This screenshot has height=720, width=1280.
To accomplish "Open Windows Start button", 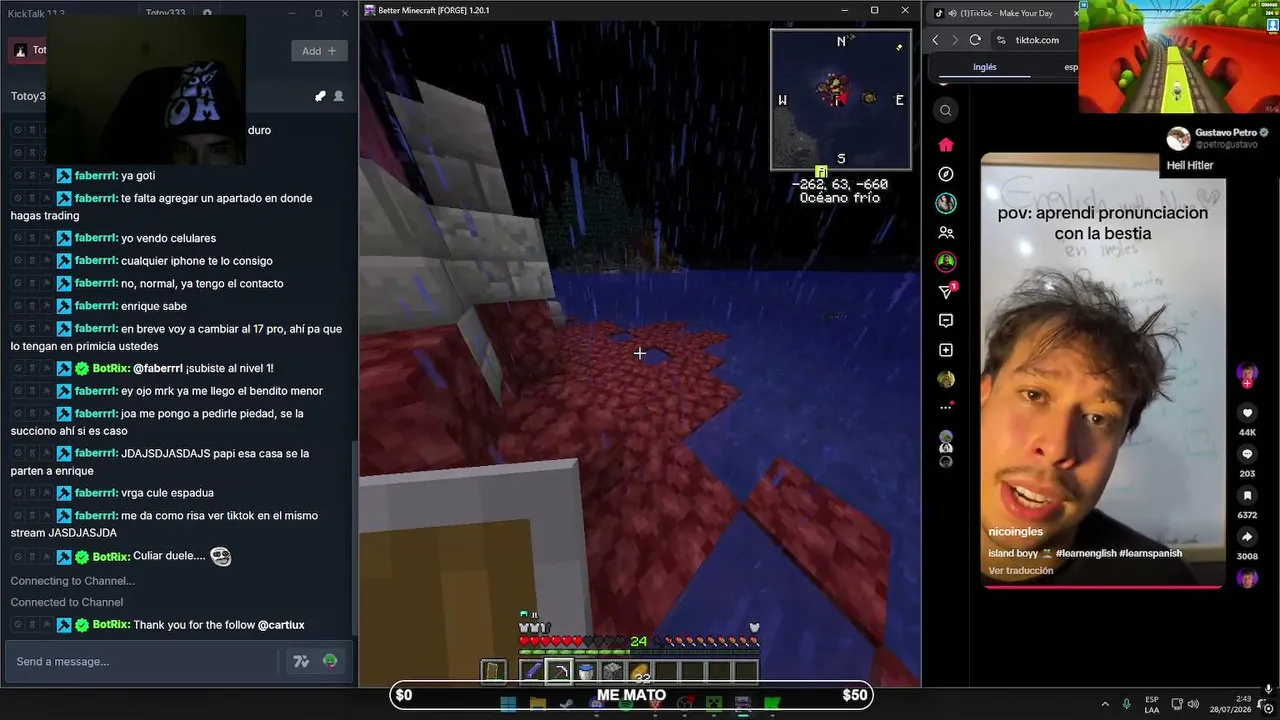I will coord(508,704).
